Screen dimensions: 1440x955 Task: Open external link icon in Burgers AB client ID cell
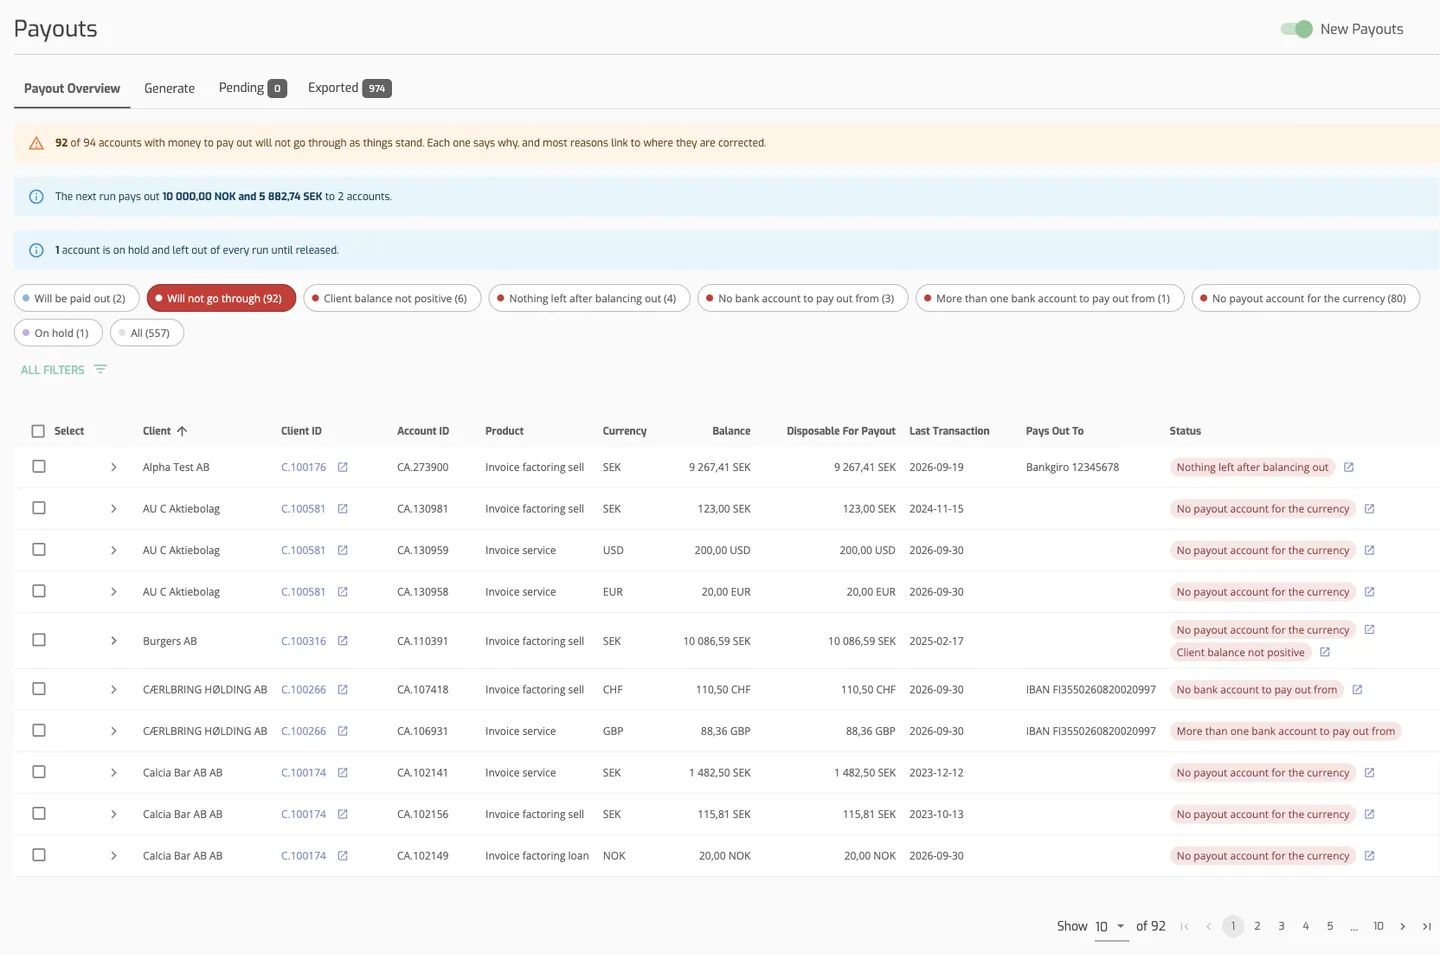(342, 641)
